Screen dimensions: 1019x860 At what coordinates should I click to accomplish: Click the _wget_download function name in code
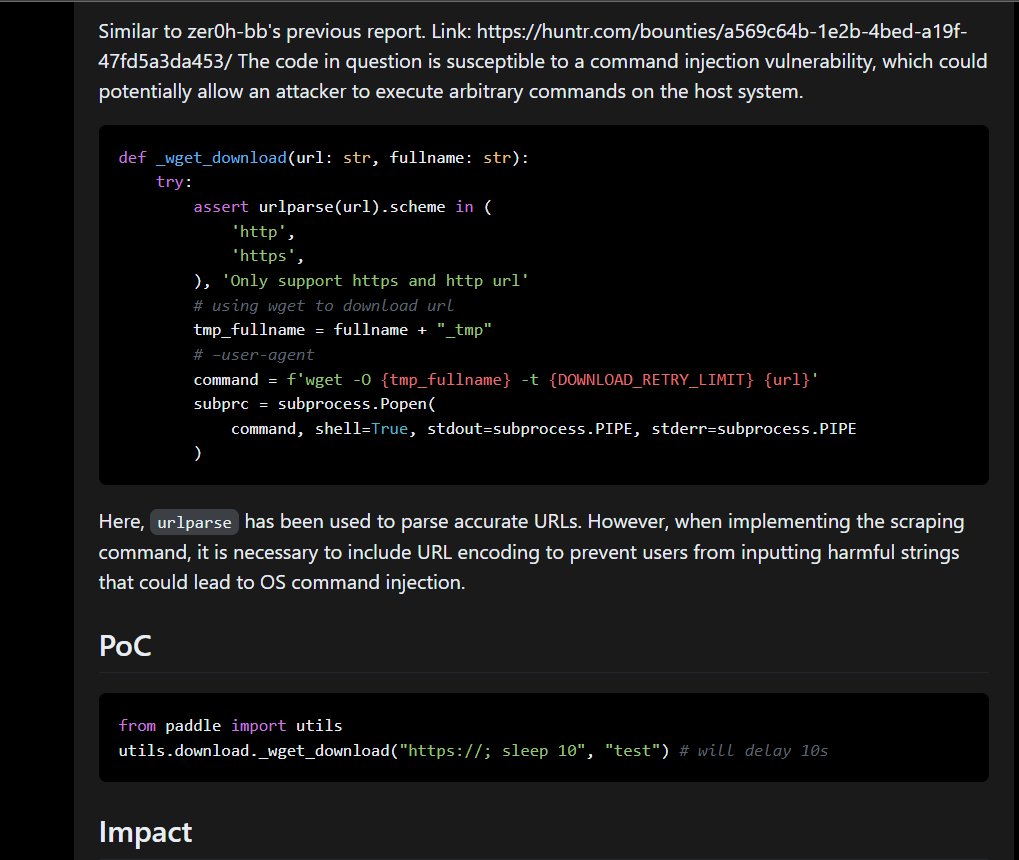pyautogui.click(x=221, y=158)
